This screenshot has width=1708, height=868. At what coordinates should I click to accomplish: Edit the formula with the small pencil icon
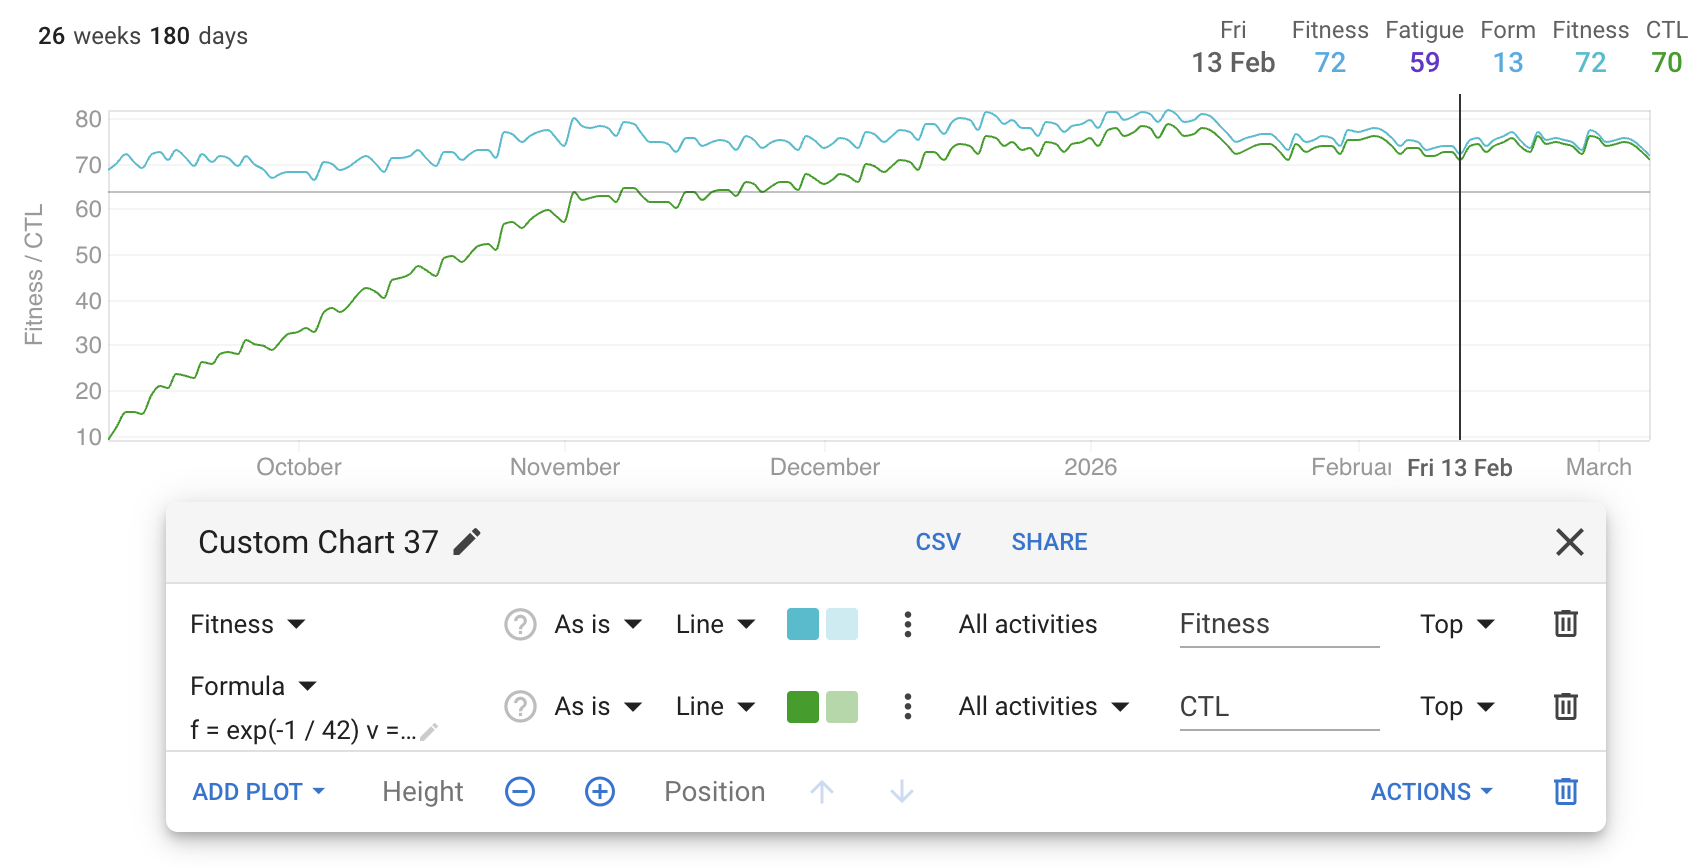click(429, 732)
